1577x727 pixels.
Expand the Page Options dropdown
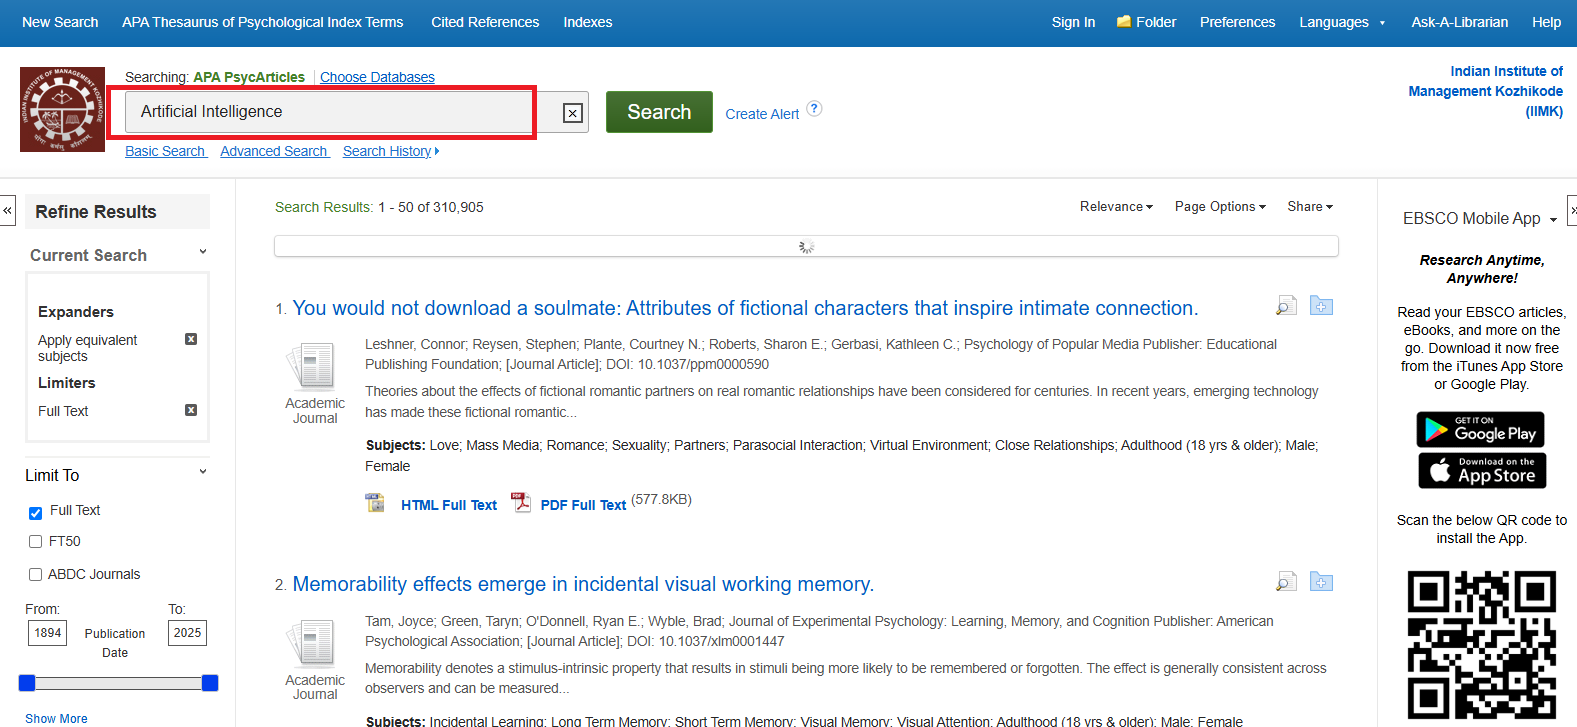click(1220, 207)
